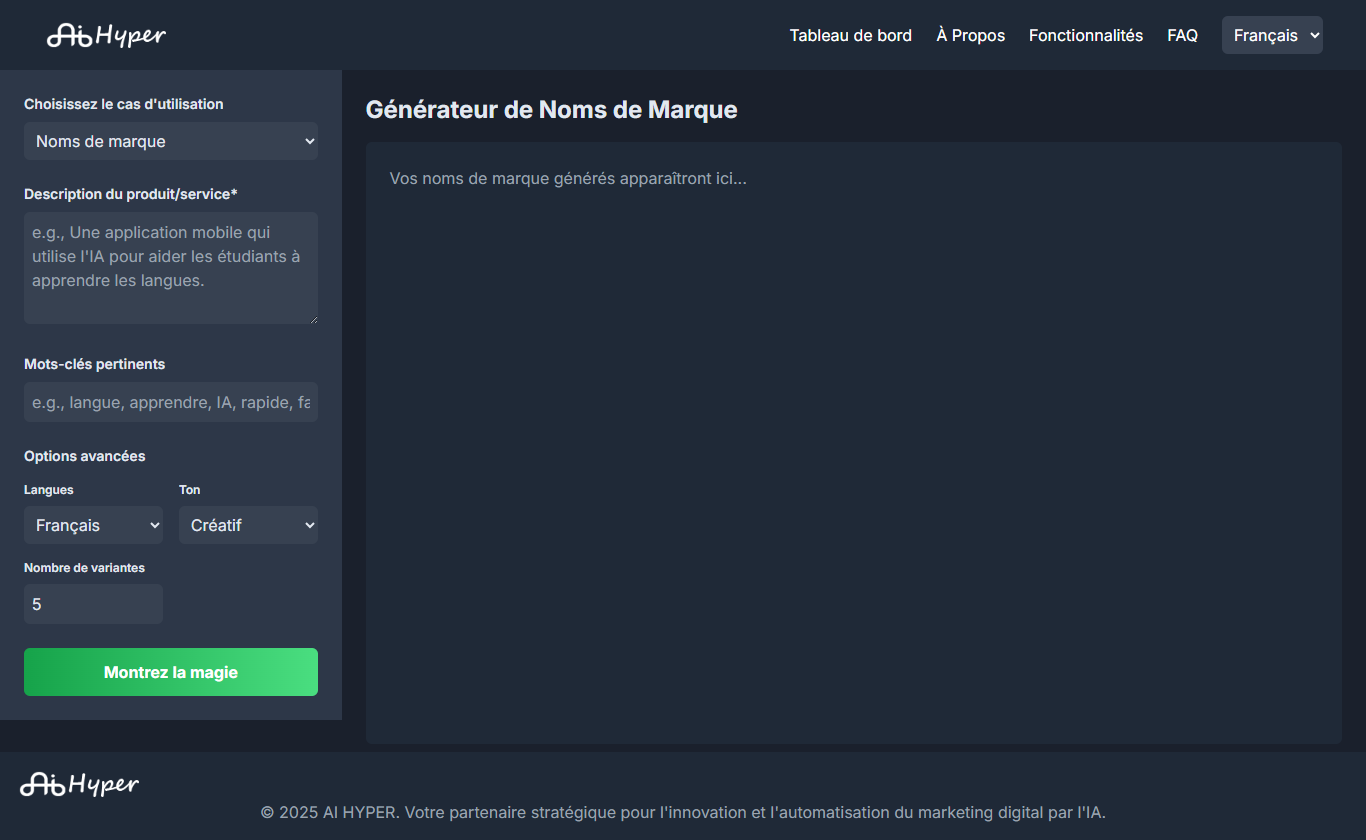Image resolution: width=1366 pixels, height=840 pixels.
Task: Open Tableau de bord page
Action: [x=851, y=35]
